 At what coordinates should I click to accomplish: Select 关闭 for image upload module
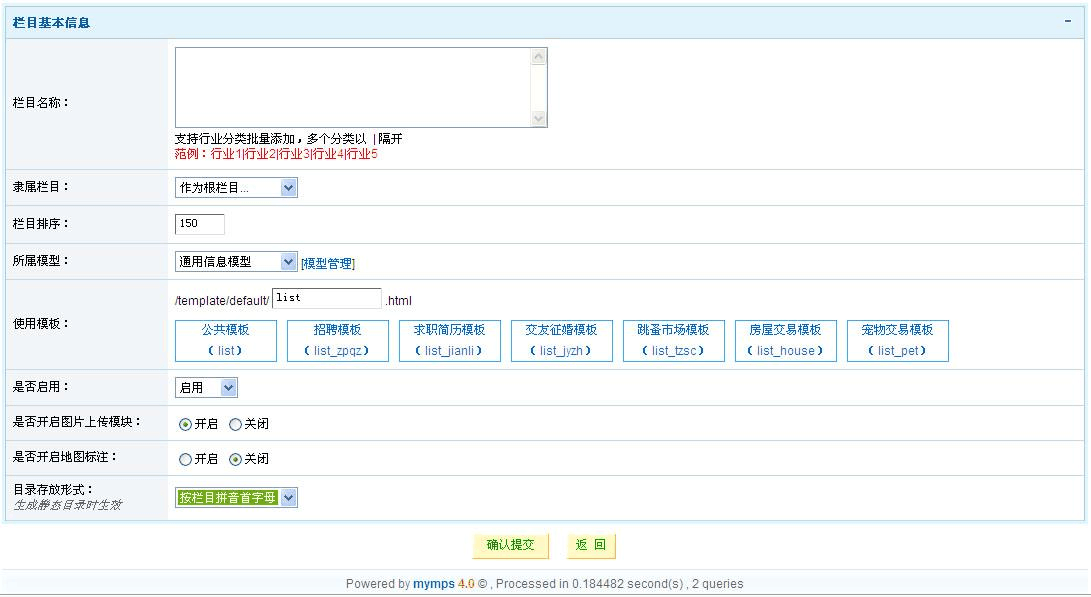click(x=236, y=425)
